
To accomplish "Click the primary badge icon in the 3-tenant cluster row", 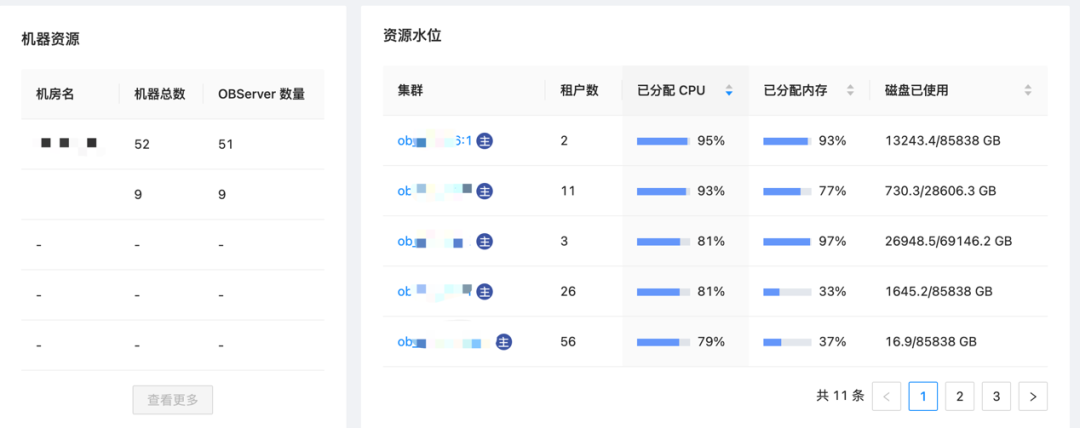I will (485, 241).
